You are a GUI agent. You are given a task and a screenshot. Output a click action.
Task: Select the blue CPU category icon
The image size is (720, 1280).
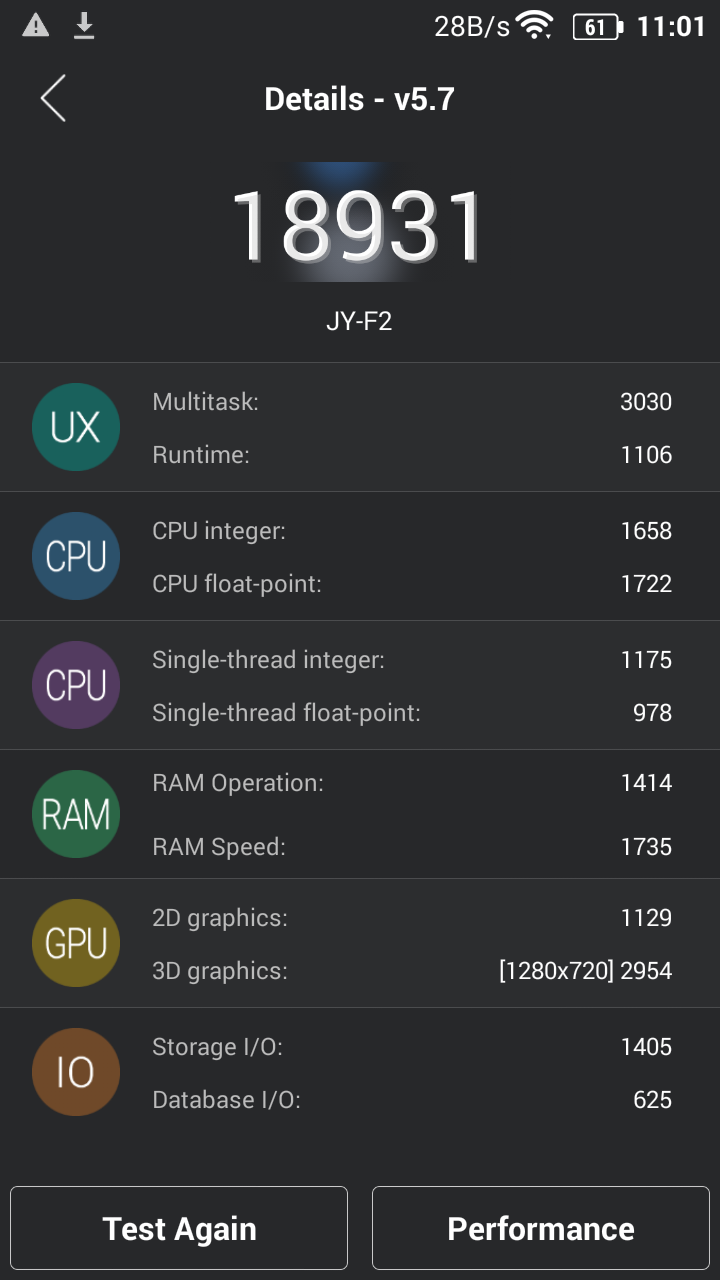[x=76, y=556]
